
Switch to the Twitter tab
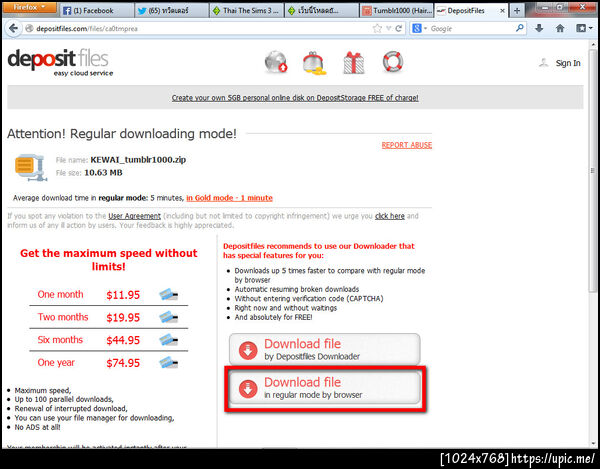tap(171, 11)
